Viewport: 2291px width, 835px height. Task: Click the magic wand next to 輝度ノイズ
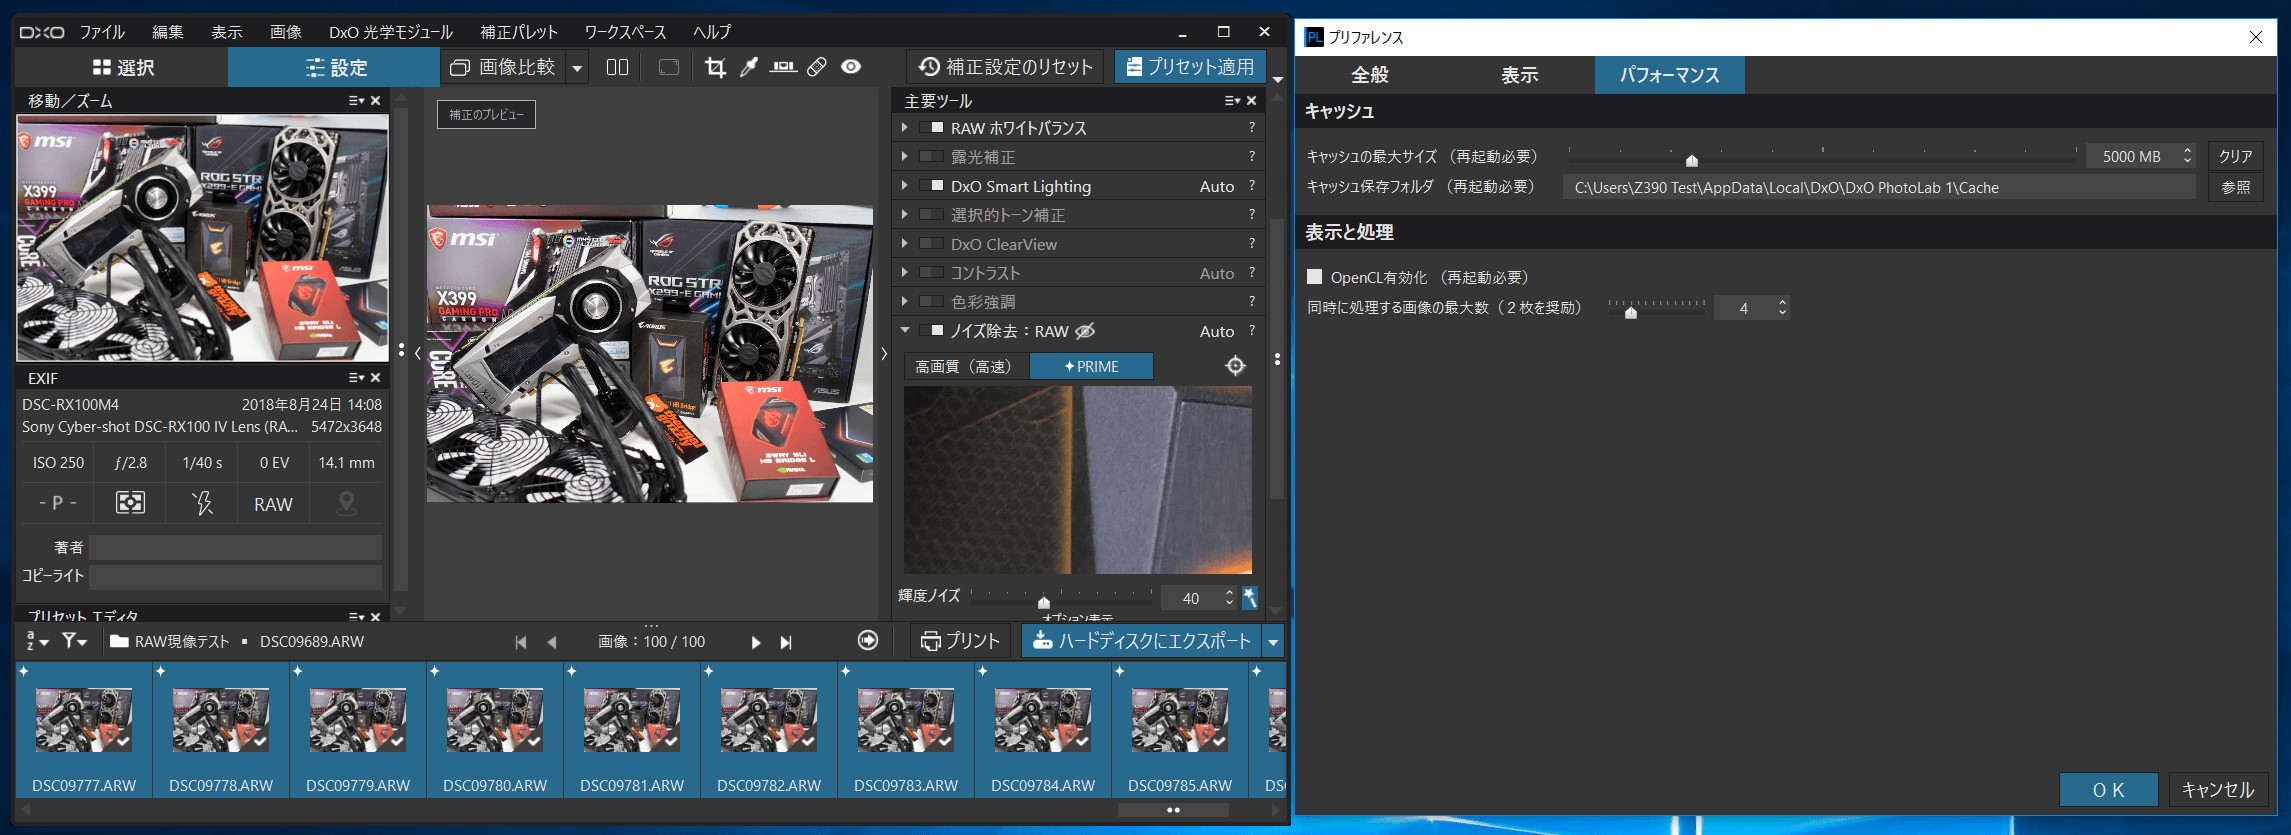click(1250, 597)
